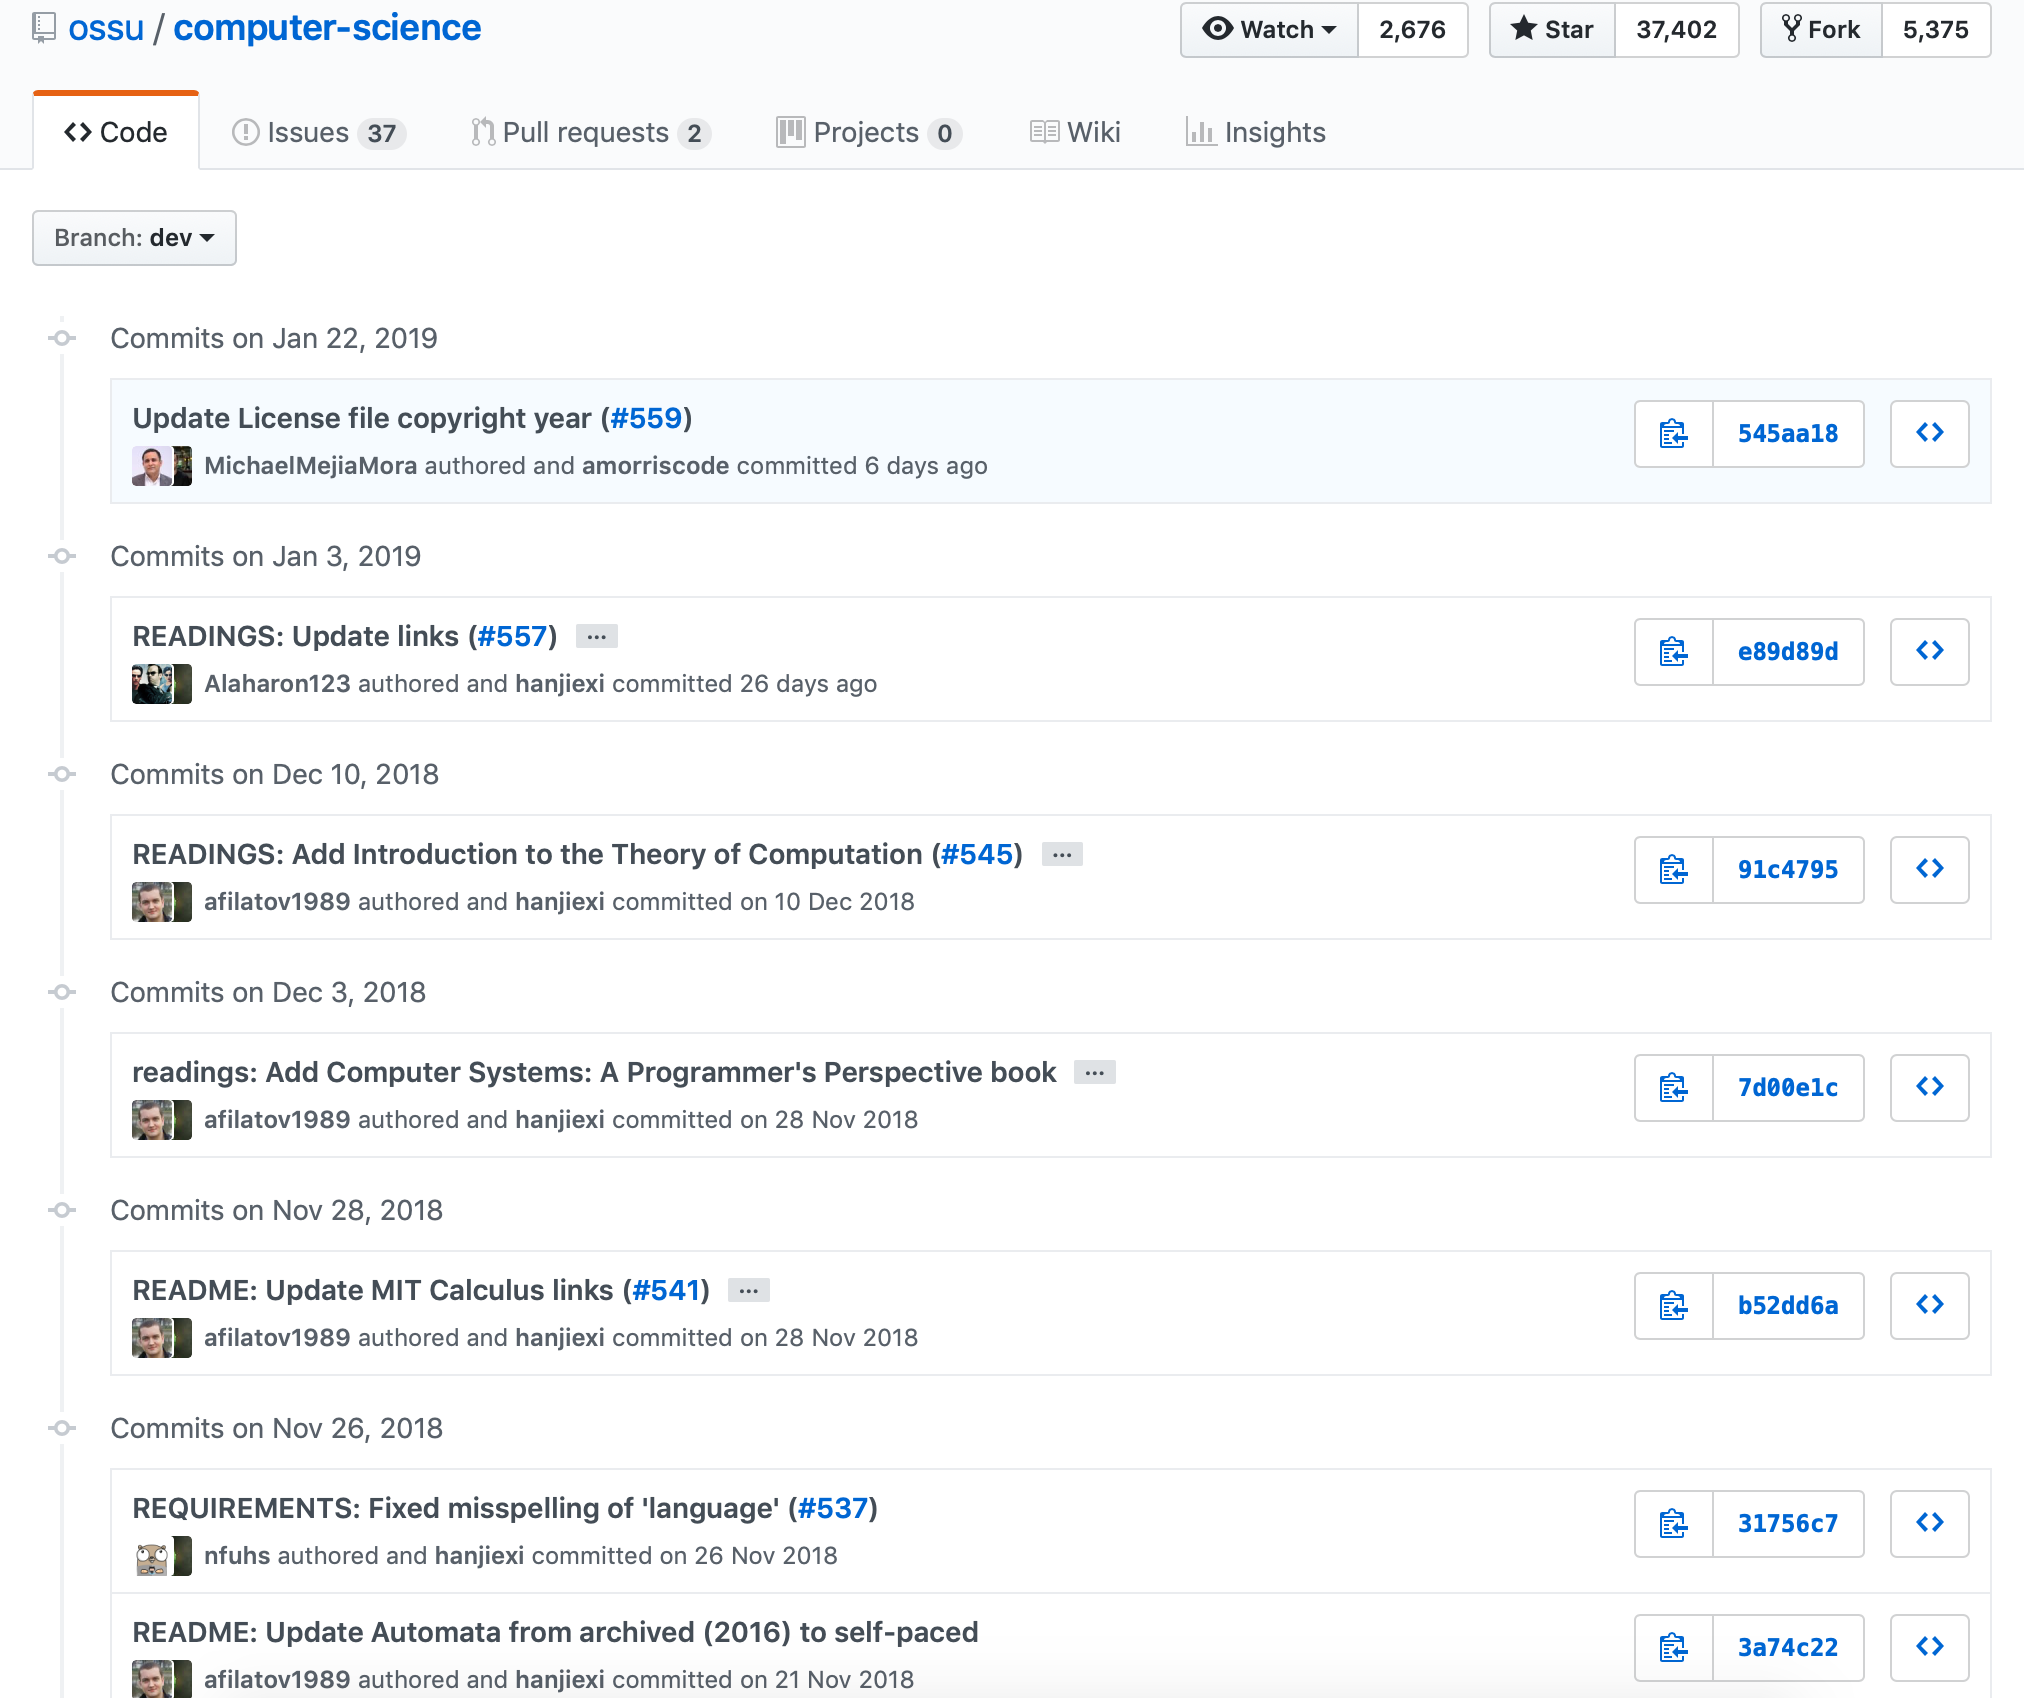The image size is (2024, 1698).
Task: View the 37,402 stargazers count
Action: tap(1677, 30)
